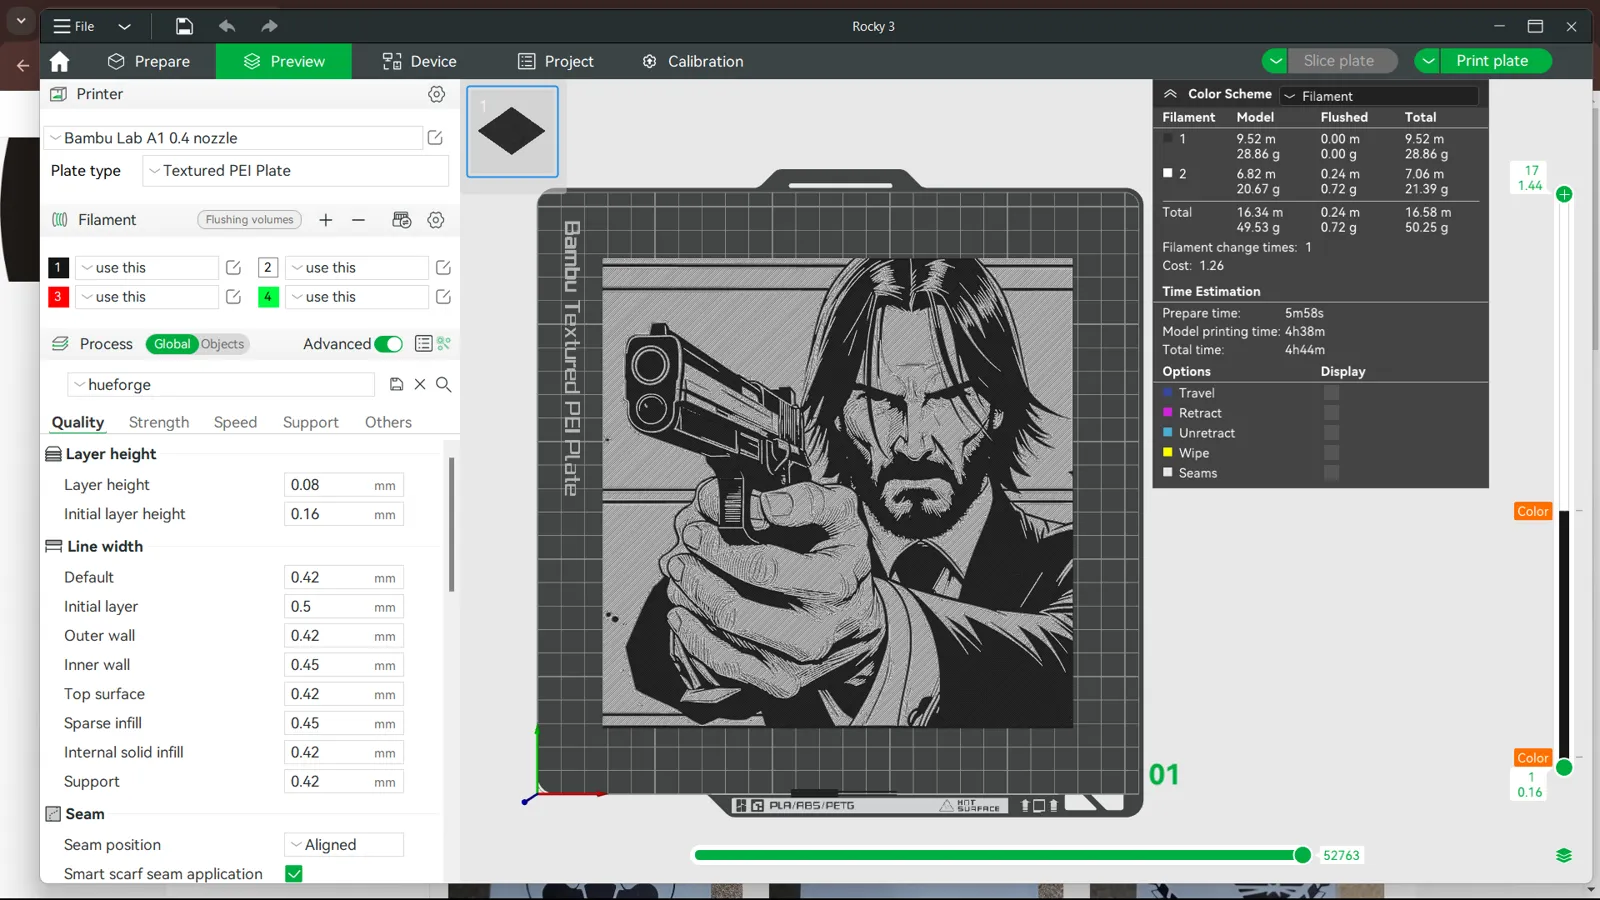This screenshot has width=1600, height=900.
Task: Toggle the Advanced mode switch
Action: point(389,344)
